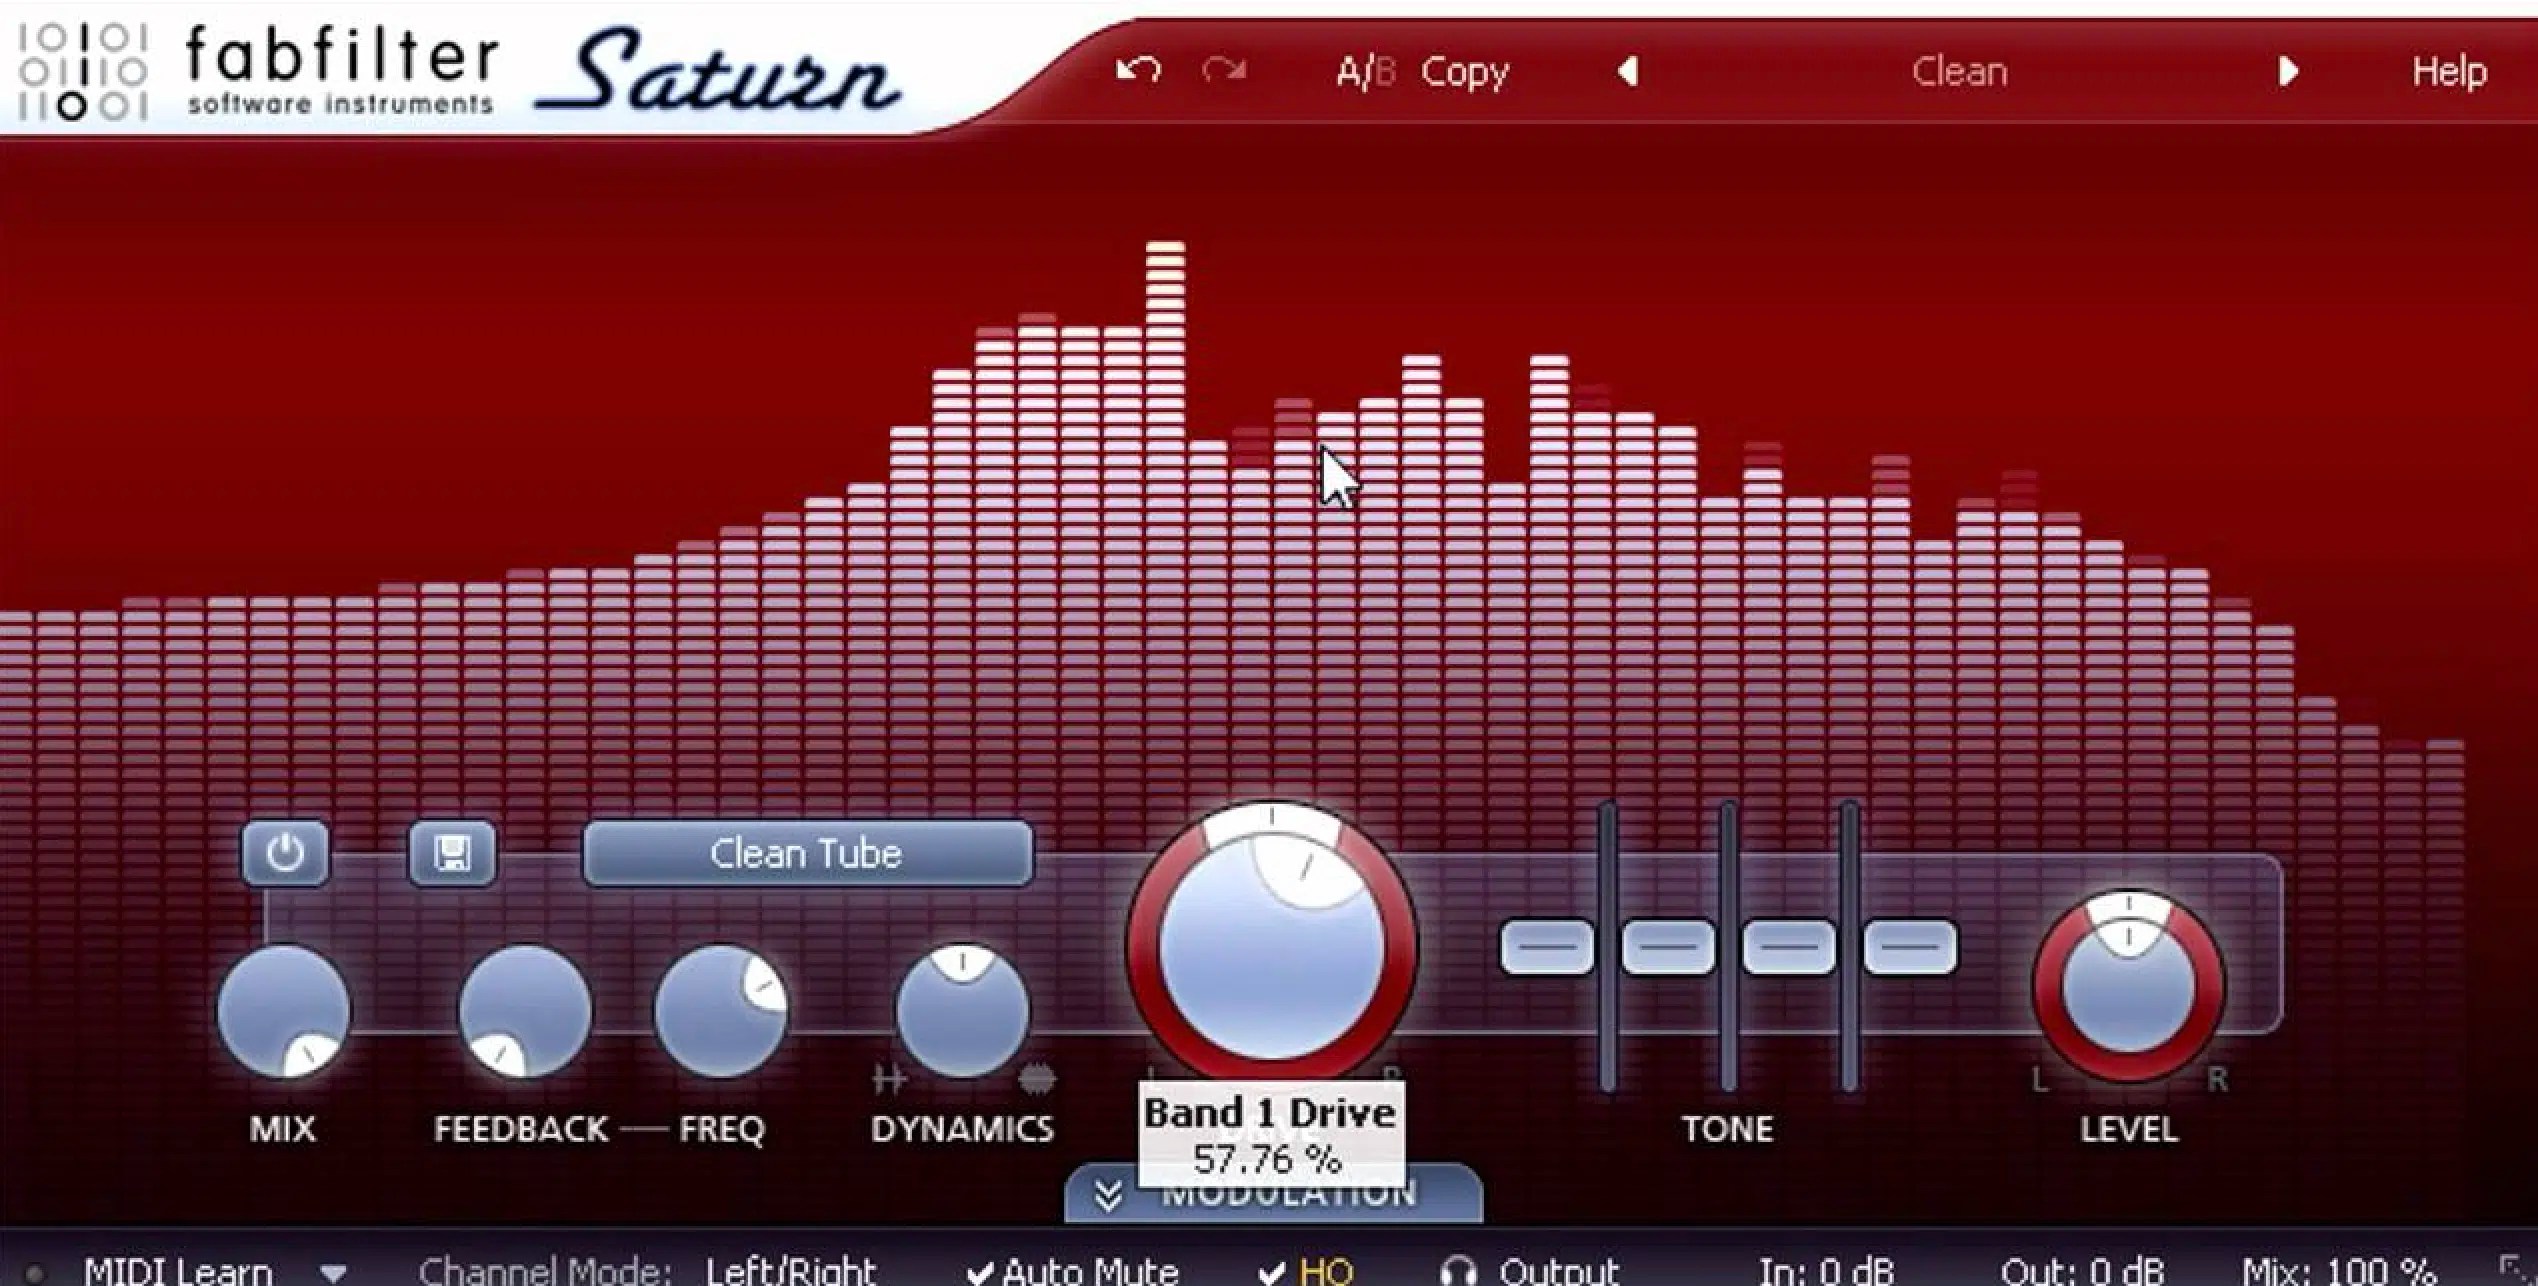Click the undo arrow icon
This screenshot has height=1286, width=2538.
point(1138,70)
